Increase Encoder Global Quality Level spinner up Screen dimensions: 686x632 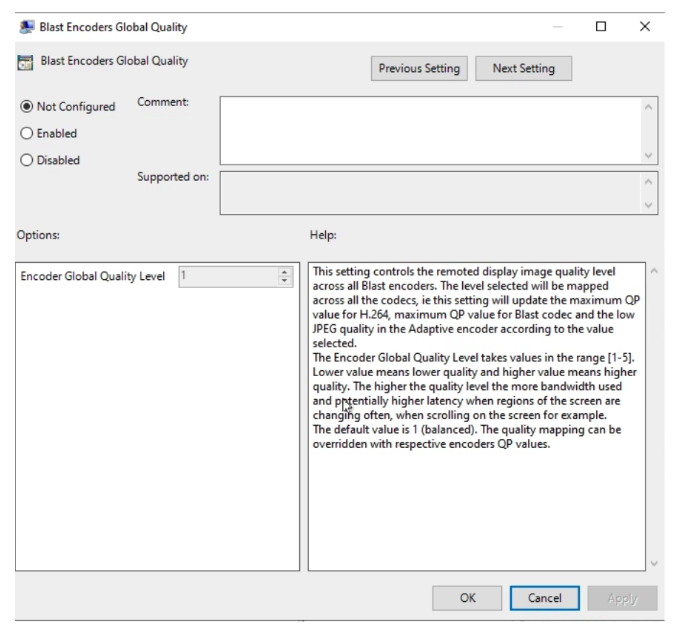(x=284, y=272)
